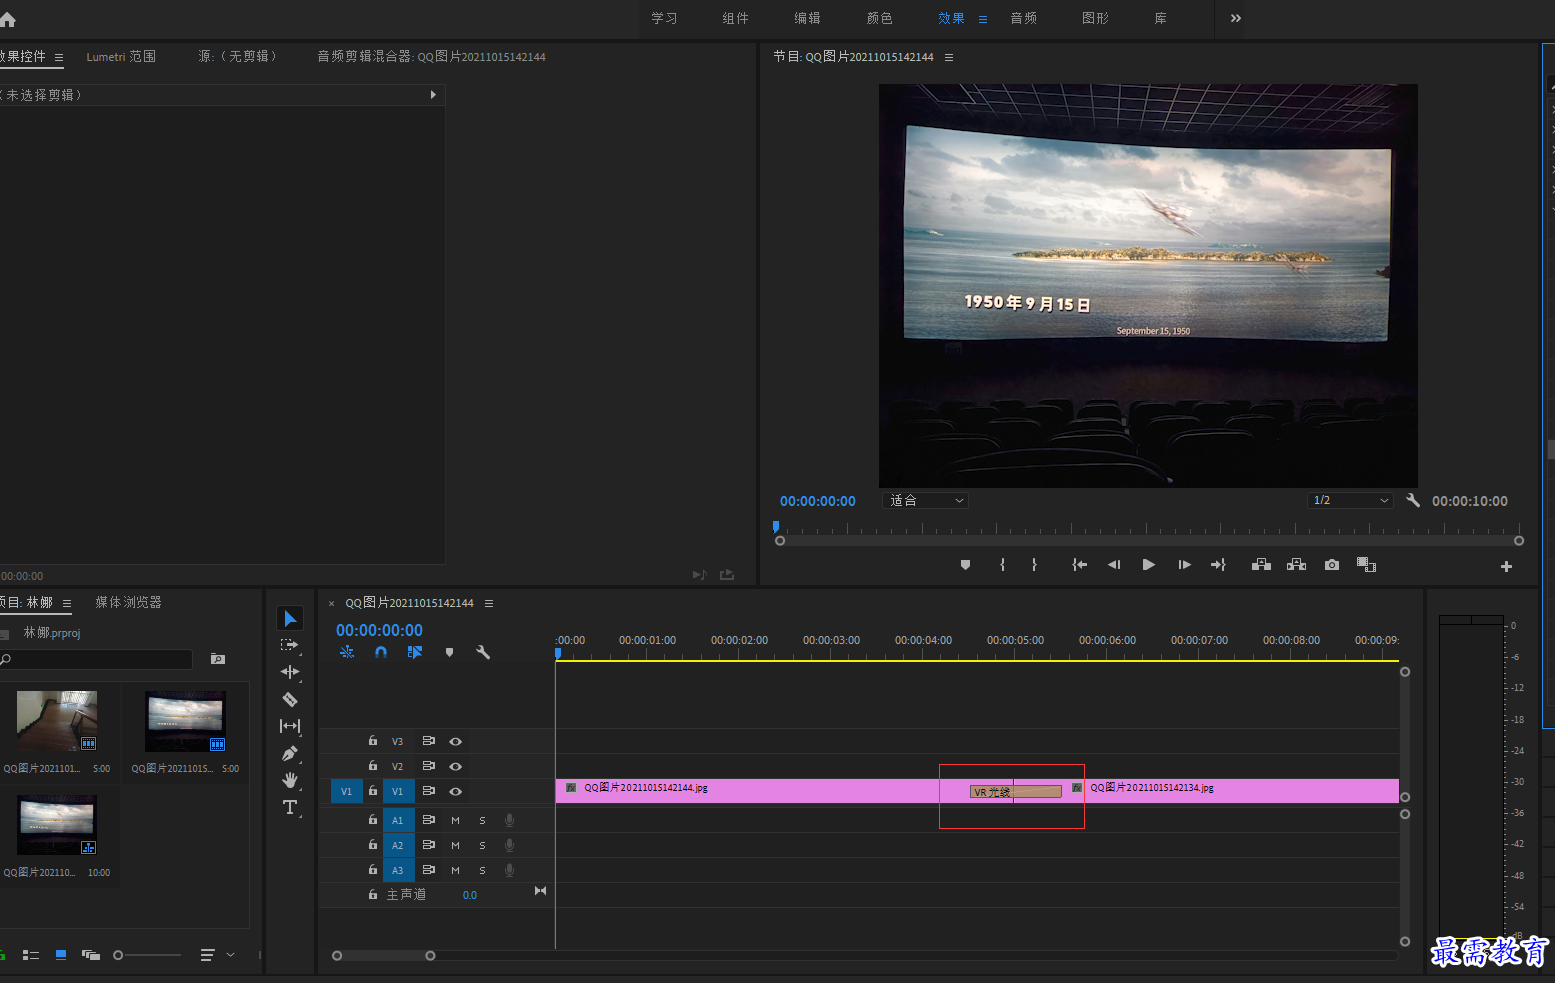1555x983 pixels.
Task: Mark Out point in program monitor
Action: (1034, 565)
